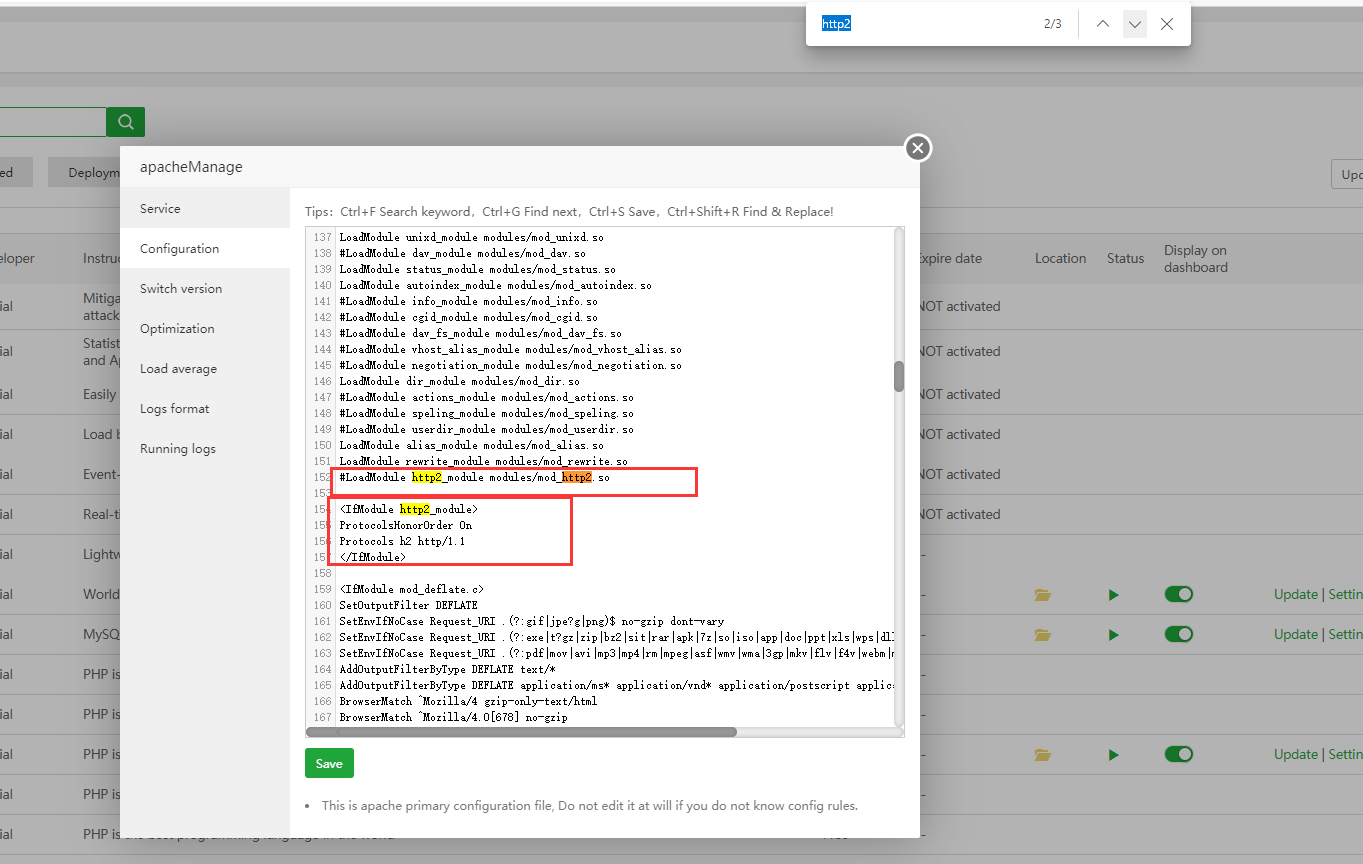Place cursor on the unixd_module LoadModule line
The width and height of the screenshot is (1363, 864).
[x=471, y=238]
